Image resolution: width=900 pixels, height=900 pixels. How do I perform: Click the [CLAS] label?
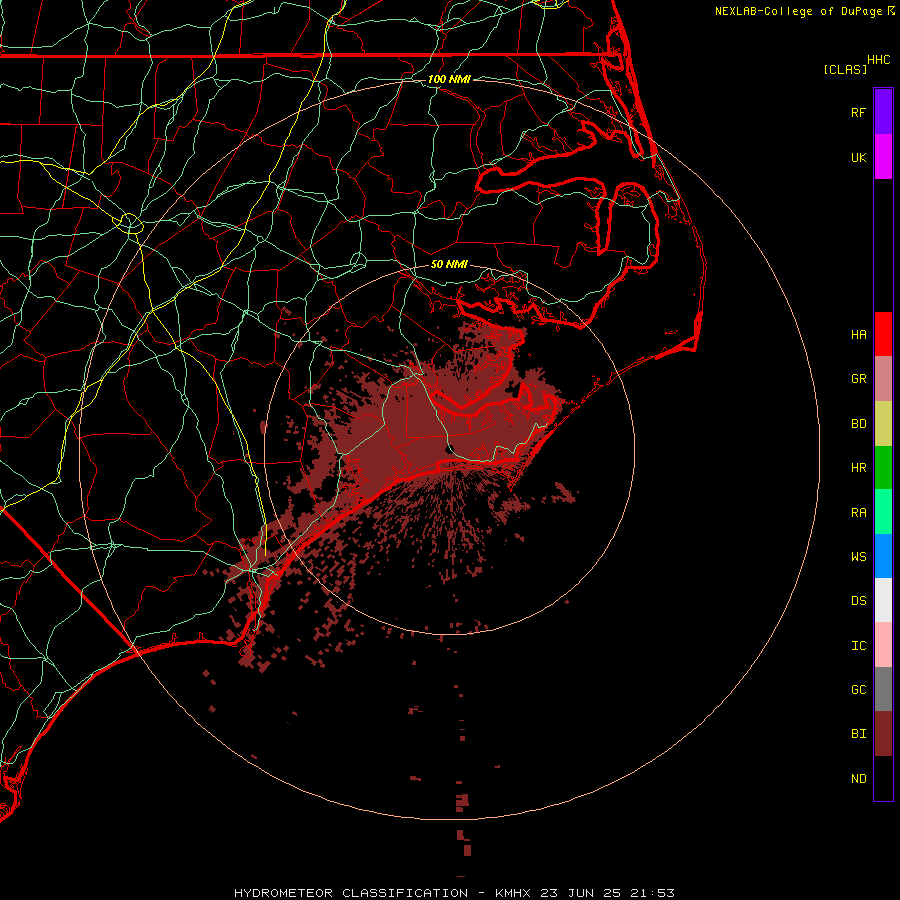(845, 69)
